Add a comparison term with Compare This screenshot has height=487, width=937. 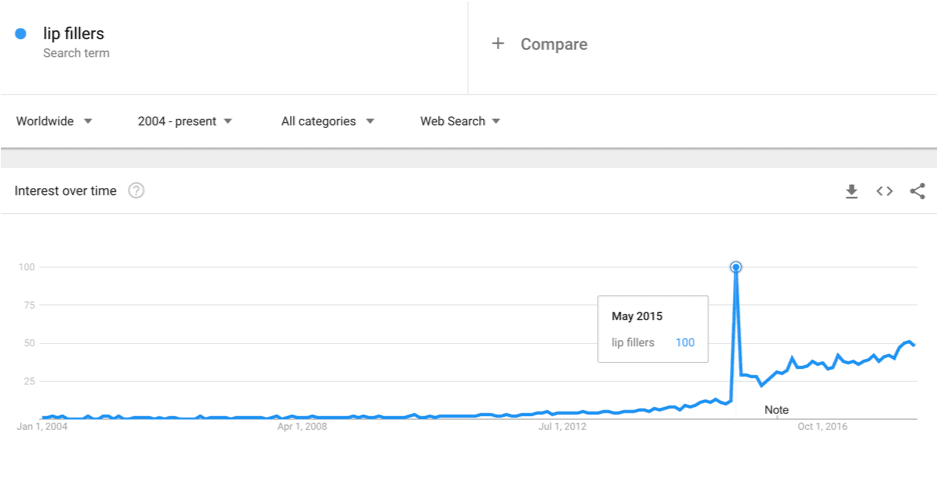pos(554,44)
